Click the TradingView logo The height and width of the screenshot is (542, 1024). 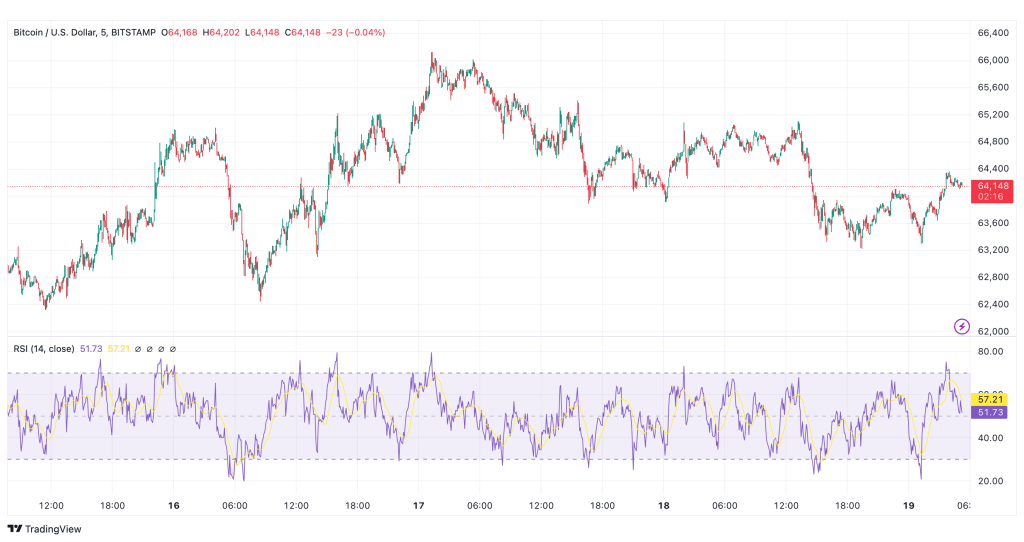pyautogui.click(x=44, y=529)
